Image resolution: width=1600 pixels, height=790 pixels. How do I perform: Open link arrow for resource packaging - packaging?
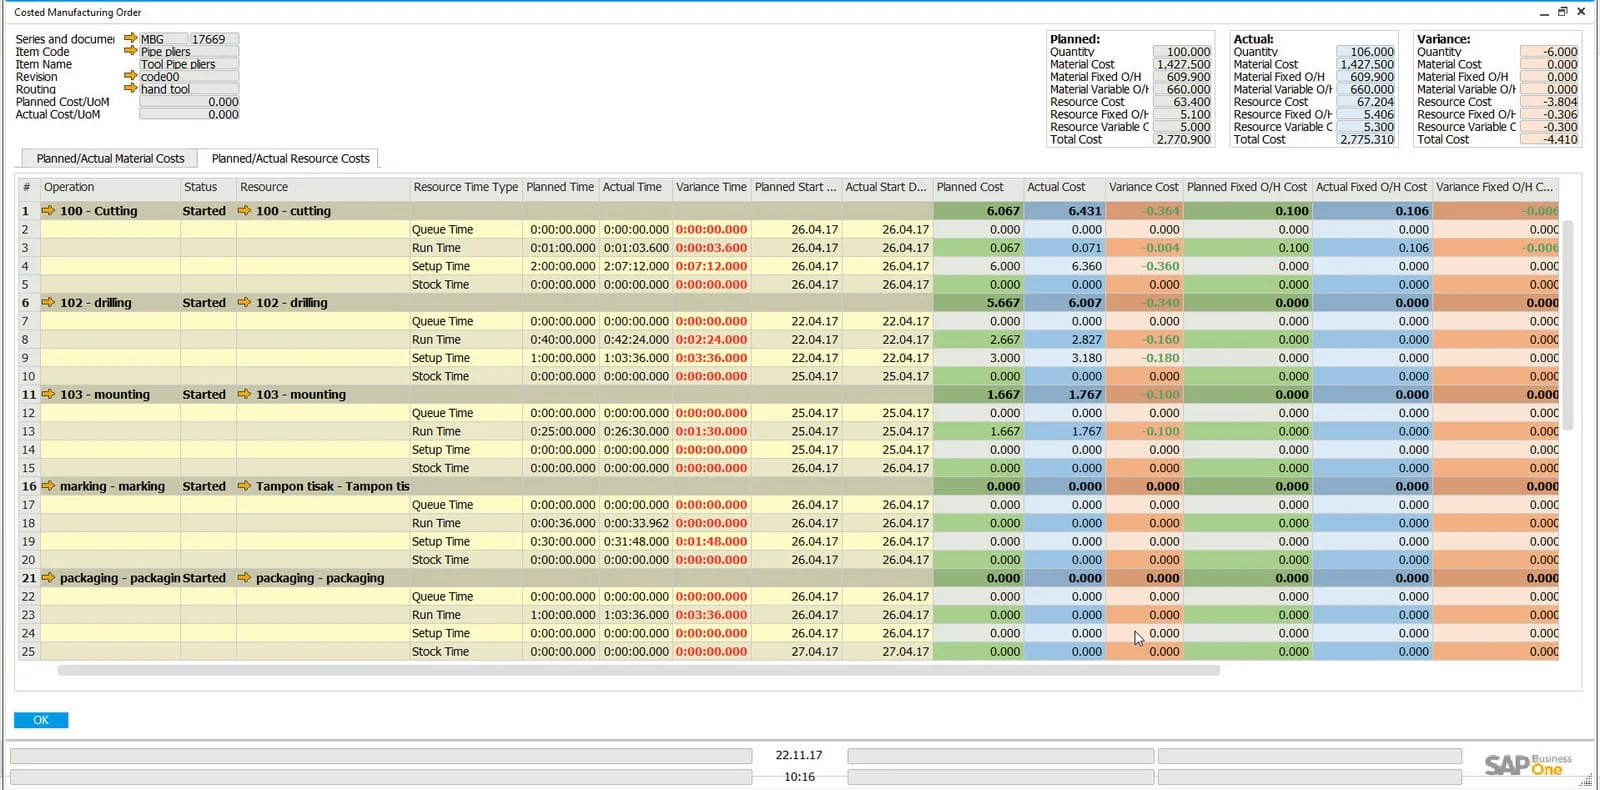point(244,578)
